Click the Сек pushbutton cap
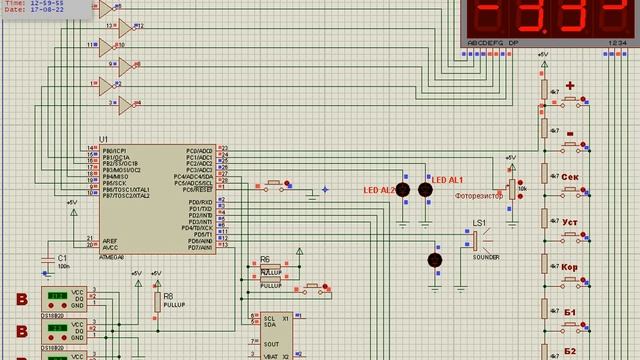Viewport: 640px width, 360px height. tap(570, 189)
